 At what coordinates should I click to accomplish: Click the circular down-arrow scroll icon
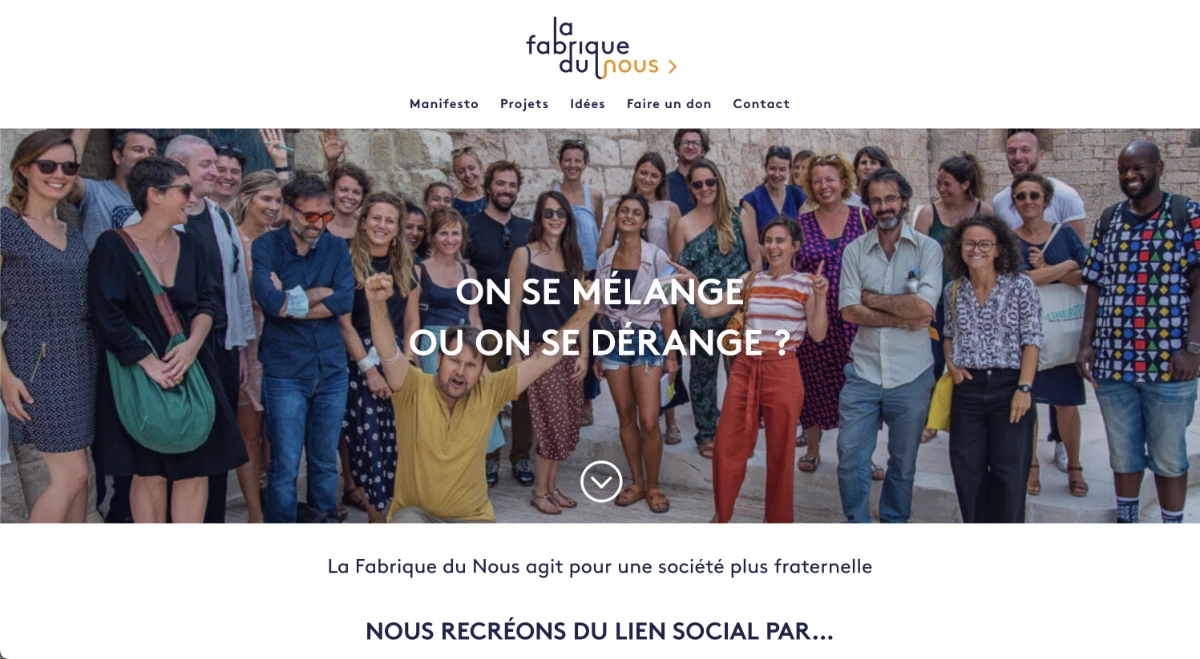[601, 481]
